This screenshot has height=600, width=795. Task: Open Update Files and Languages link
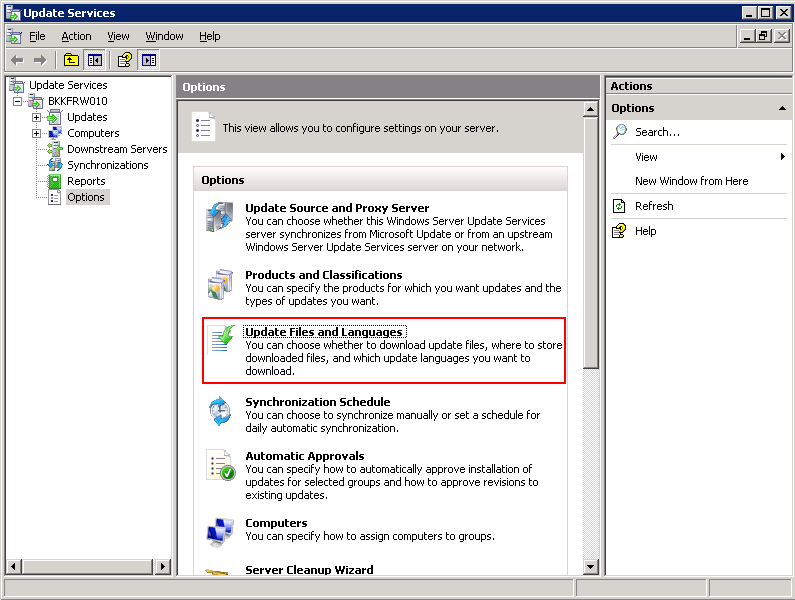(x=324, y=332)
